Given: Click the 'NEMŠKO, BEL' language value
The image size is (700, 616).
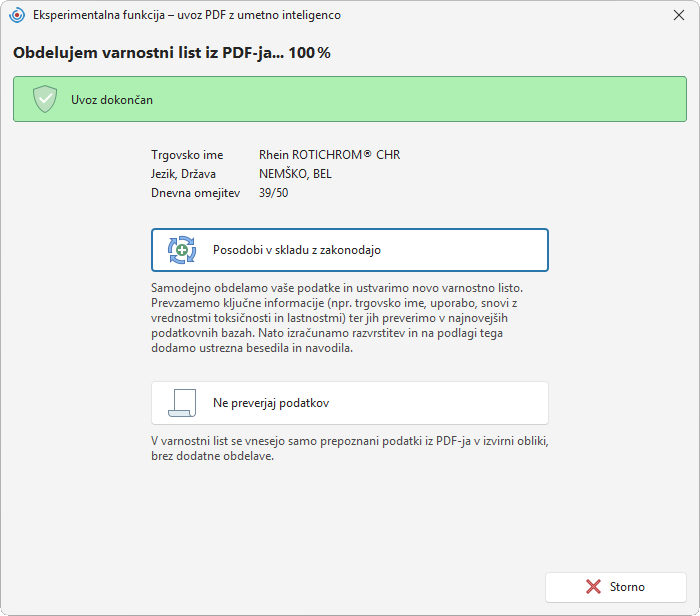Looking at the screenshot, I should (295, 174).
